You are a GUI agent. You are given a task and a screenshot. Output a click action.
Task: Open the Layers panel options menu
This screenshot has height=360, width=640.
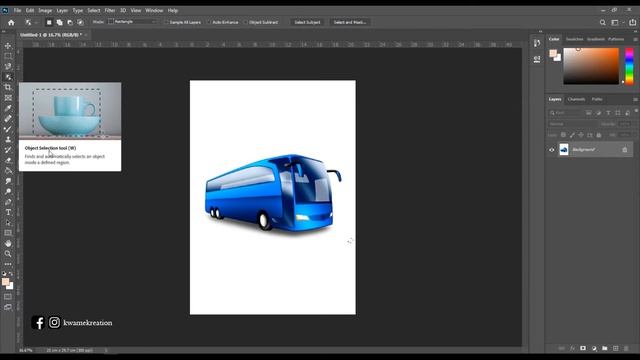coord(635,99)
